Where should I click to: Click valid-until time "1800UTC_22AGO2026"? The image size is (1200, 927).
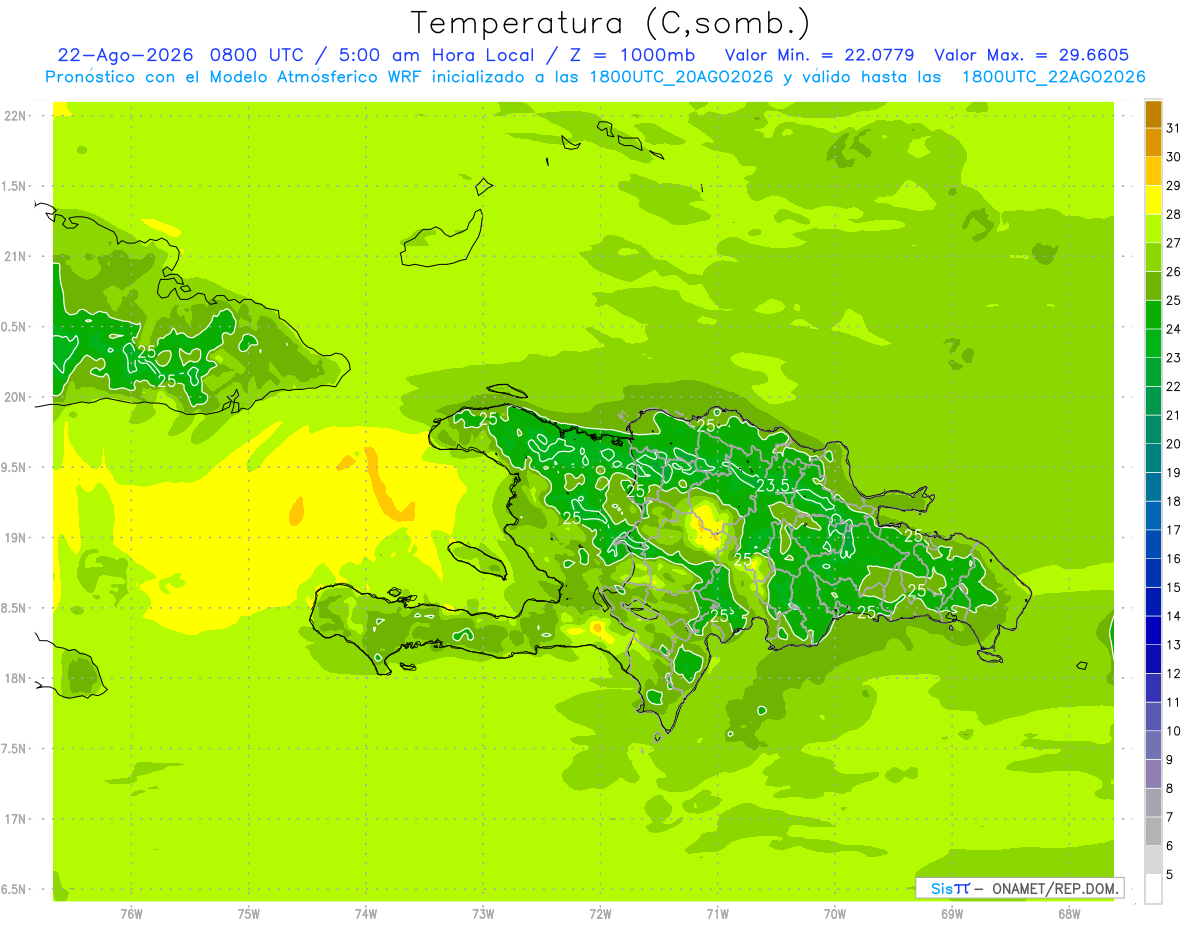pos(1053,77)
